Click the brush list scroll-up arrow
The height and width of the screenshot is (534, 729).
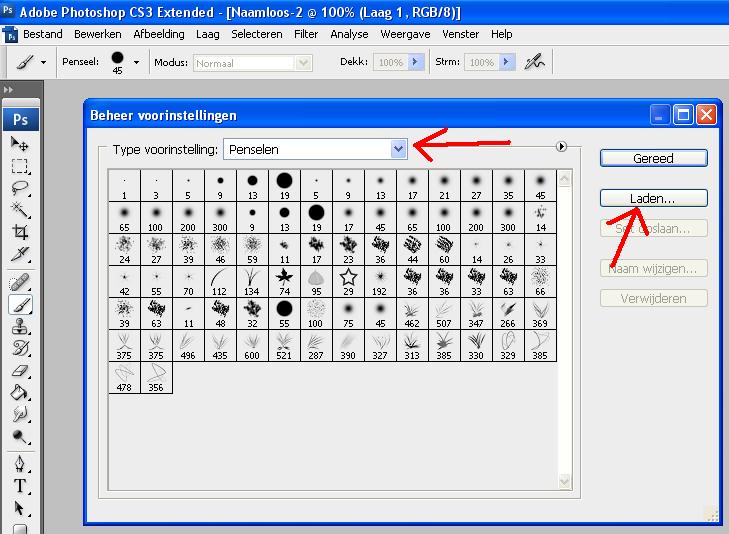pos(564,178)
